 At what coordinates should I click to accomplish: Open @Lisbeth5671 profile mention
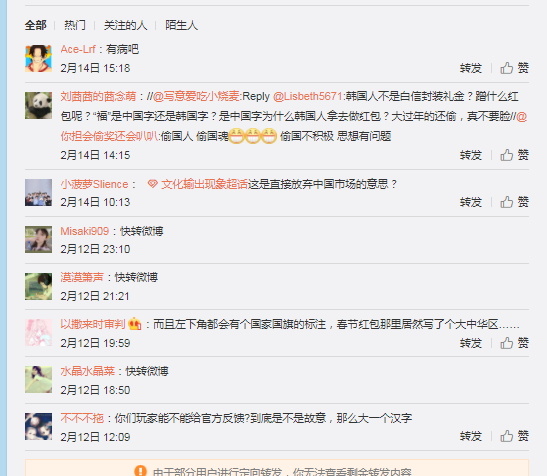(307, 96)
